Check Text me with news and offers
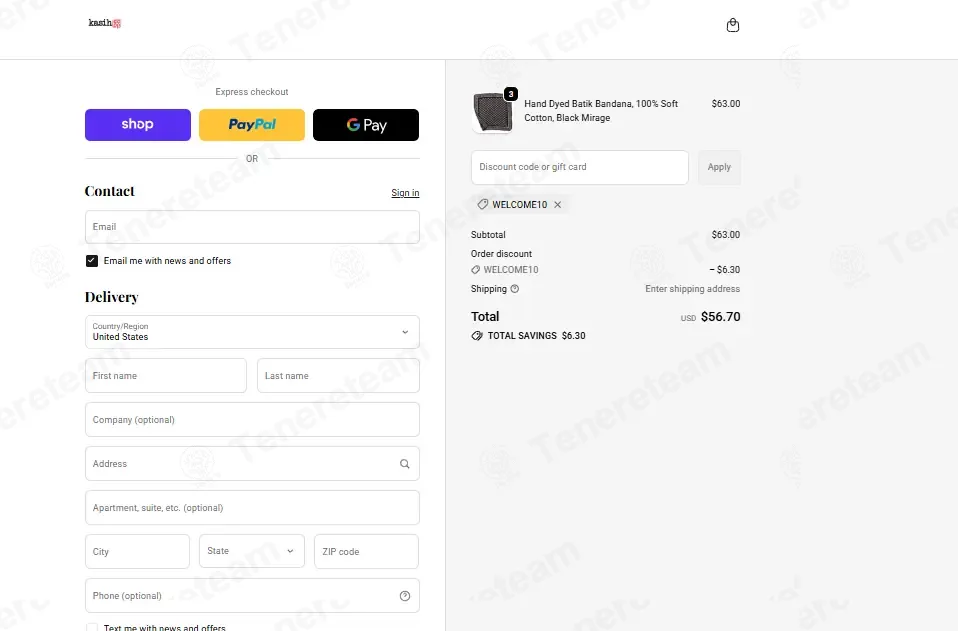The image size is (958, 631). 92,627
